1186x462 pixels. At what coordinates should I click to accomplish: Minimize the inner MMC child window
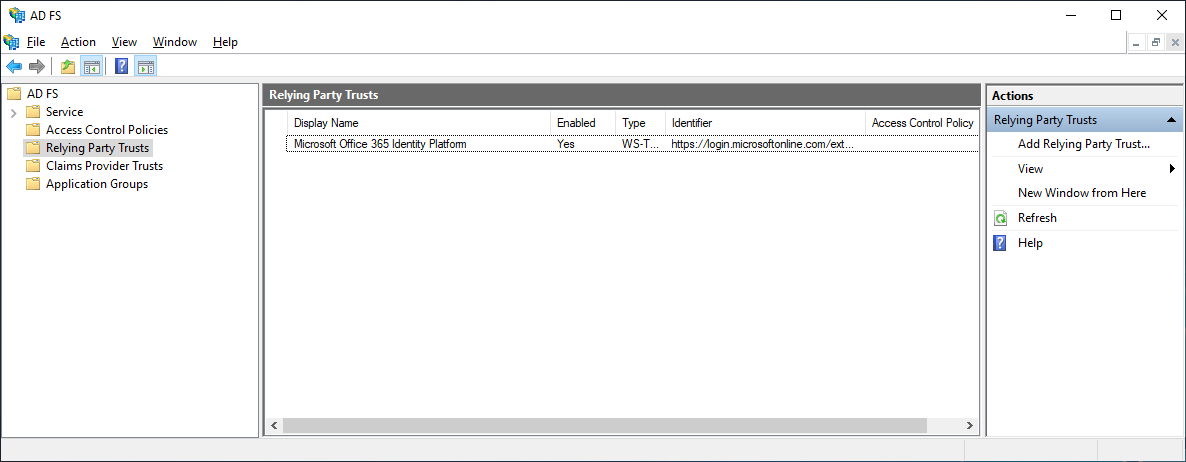1137,43
